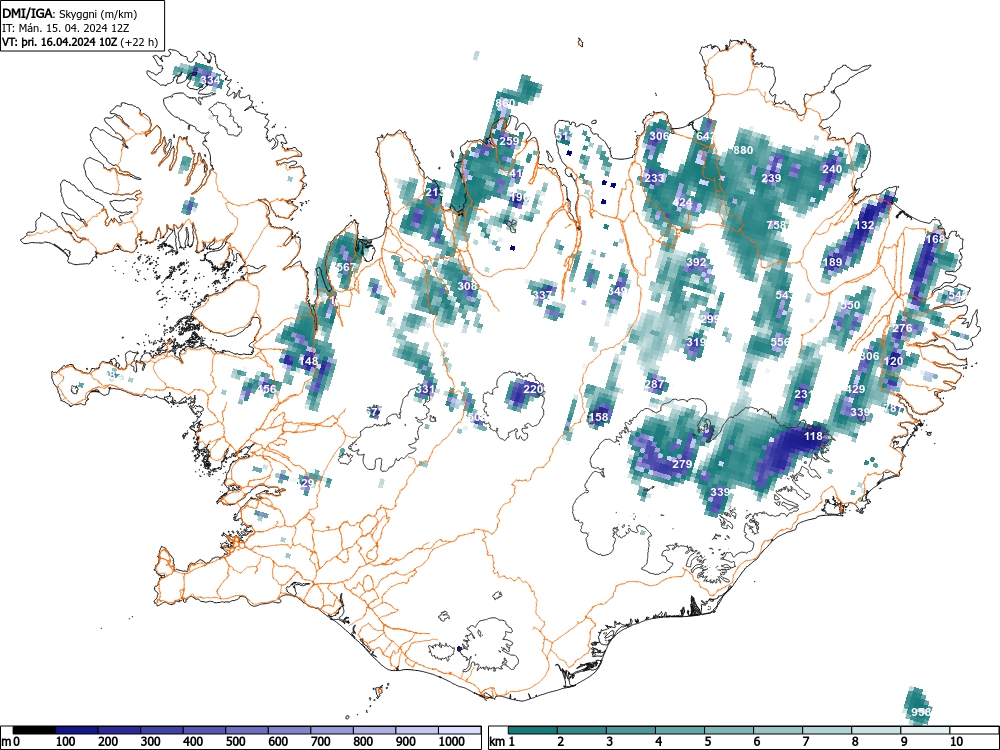Select the teal swatch between km 5 and 6
The width and height of the screenshot is (1000, 750).
(x=729, y=730)
